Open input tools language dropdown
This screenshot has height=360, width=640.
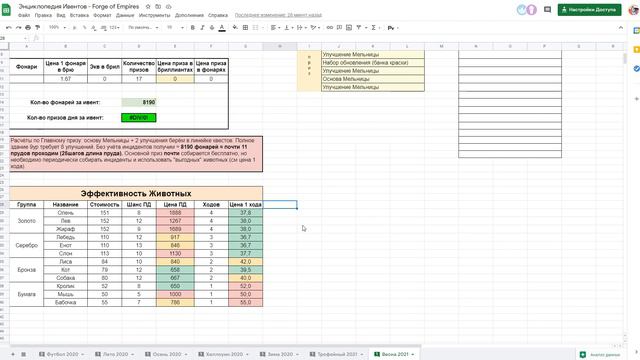(393, 28)
